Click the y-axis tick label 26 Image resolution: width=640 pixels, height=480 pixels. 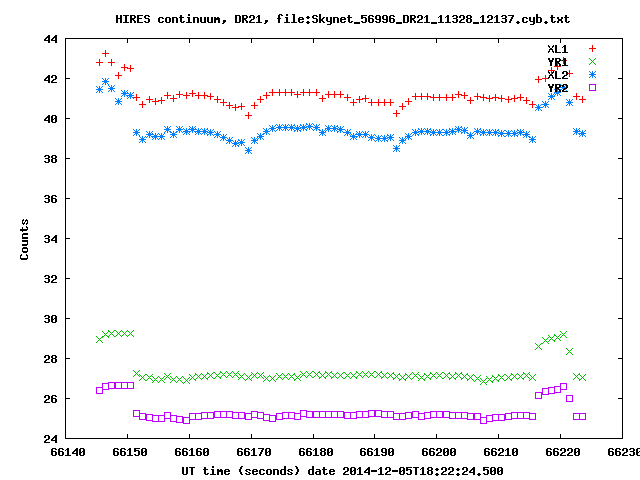point(51,399)
